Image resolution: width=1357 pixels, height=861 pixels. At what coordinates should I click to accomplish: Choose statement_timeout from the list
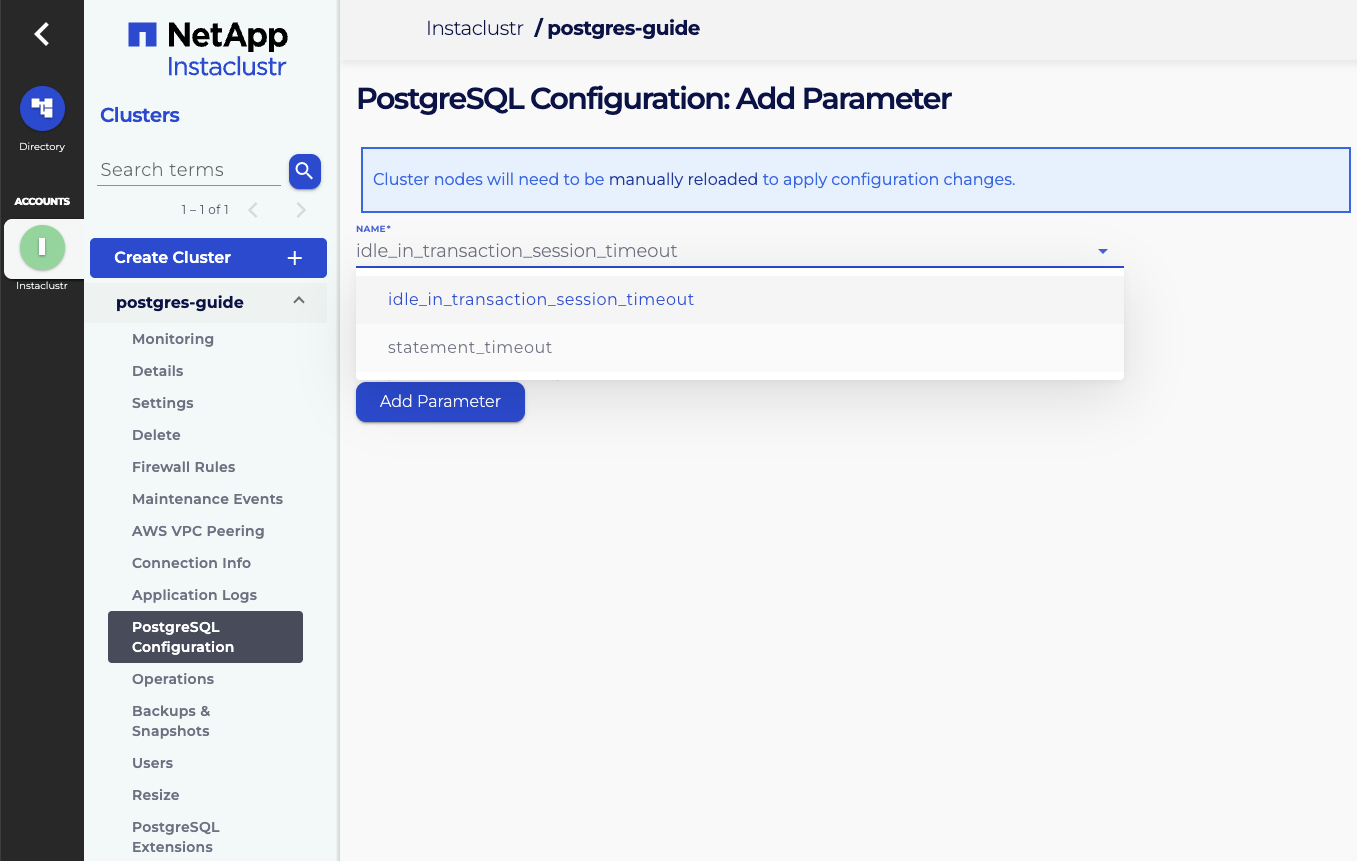470,347
